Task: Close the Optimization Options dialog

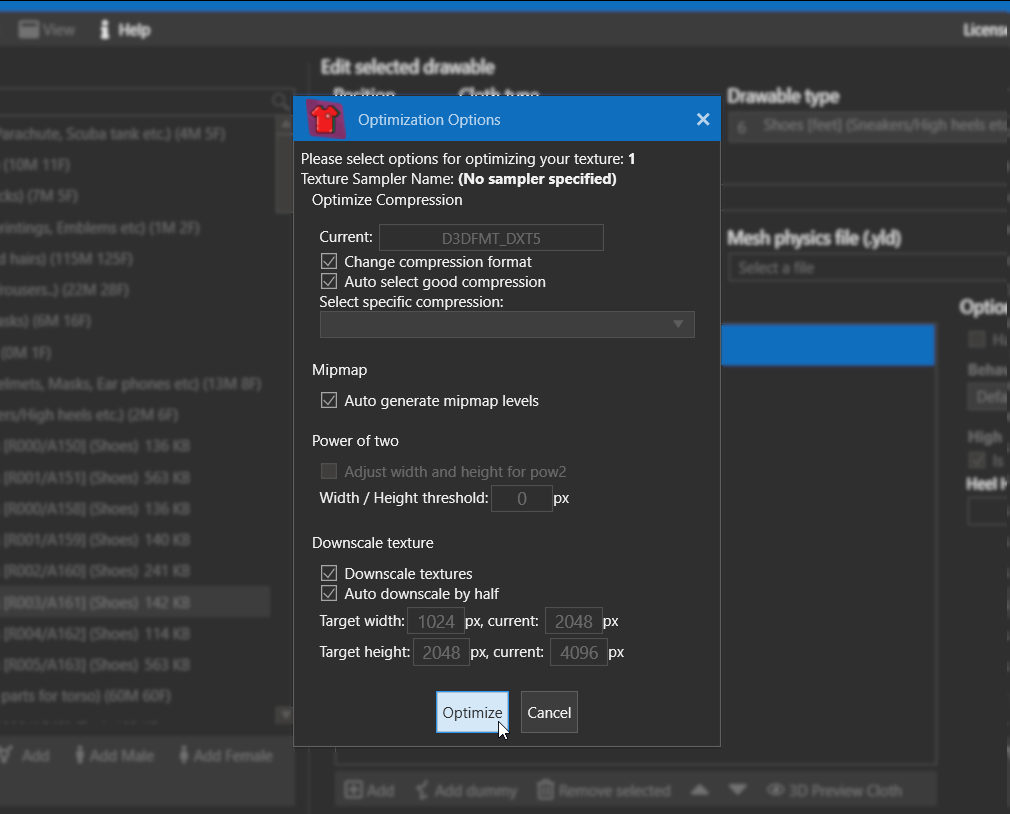Action: click(703, 119)
